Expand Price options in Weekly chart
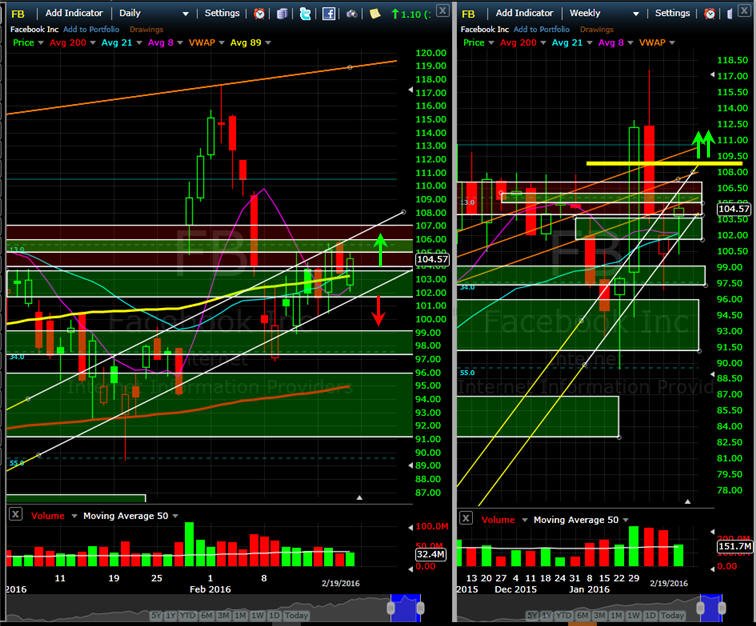The height and width of the screenshot is (626, 756). [x=491, y=43]
